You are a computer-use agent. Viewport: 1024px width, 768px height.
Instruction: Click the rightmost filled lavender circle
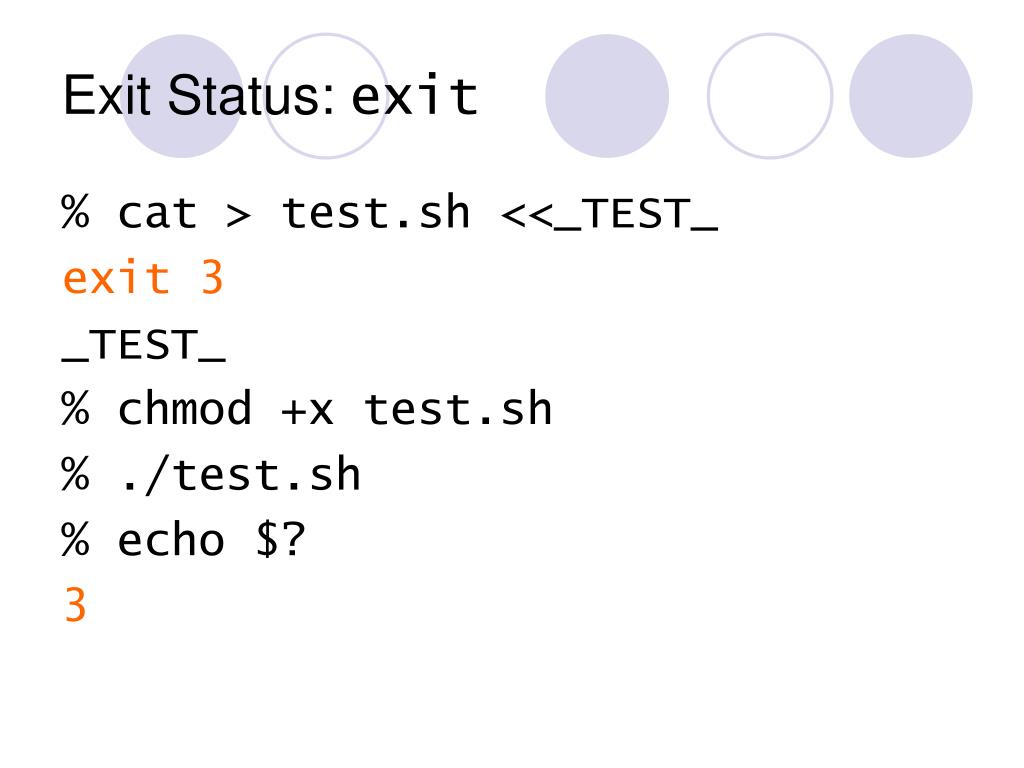(x=910, y=96)
